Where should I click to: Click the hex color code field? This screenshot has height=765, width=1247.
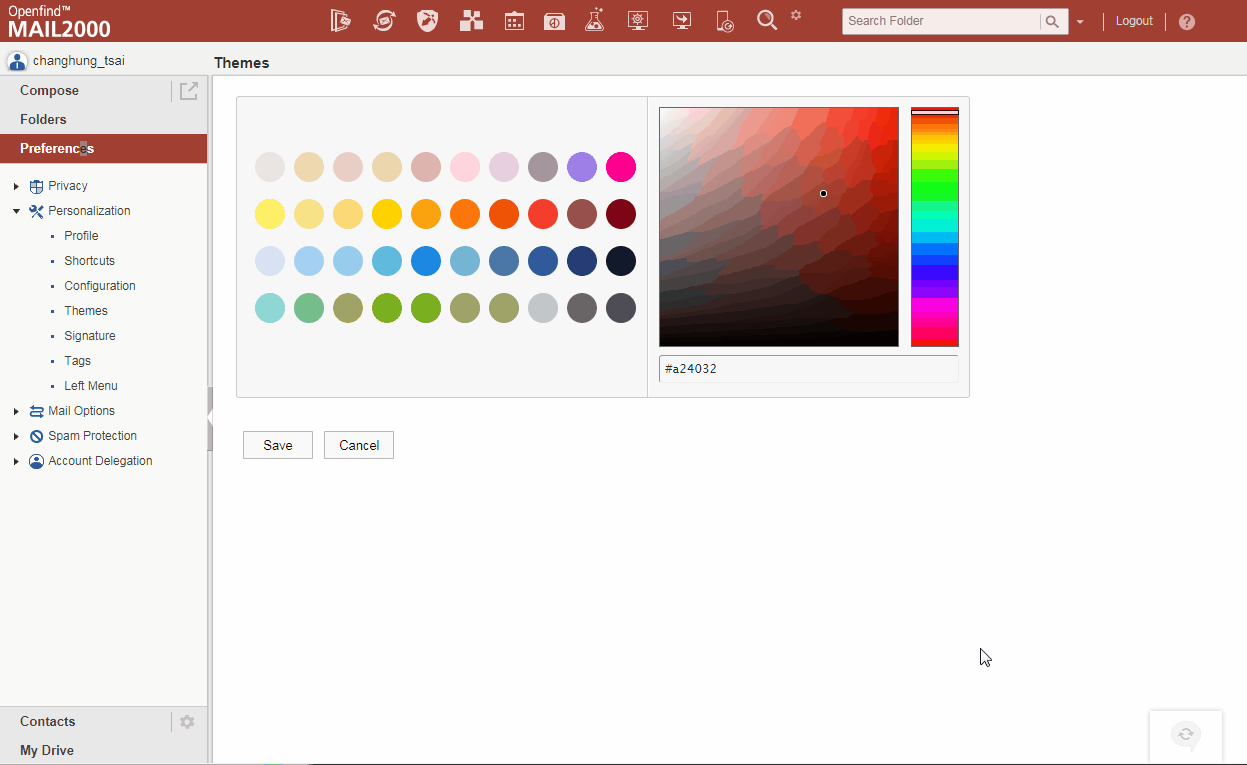click(808, 369)
